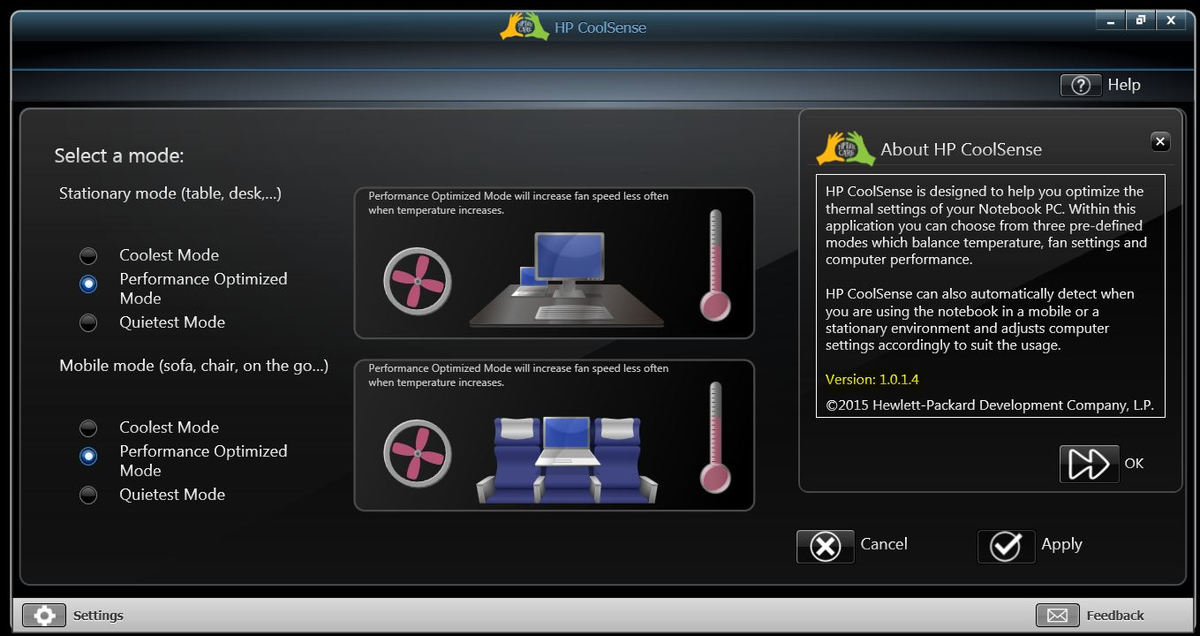The width and height of the screenshot is (1200, 636).
Task: Click the HP CoolSense hands logo in title bar
Action: tap(524, 26)
